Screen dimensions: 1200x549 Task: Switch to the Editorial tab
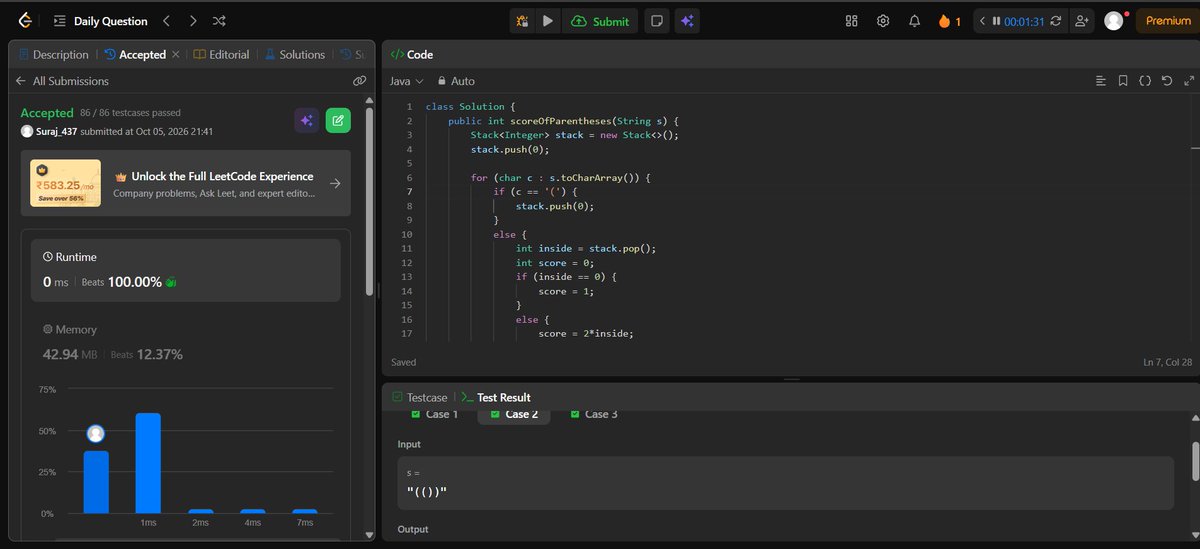click(x=222, y=55)
